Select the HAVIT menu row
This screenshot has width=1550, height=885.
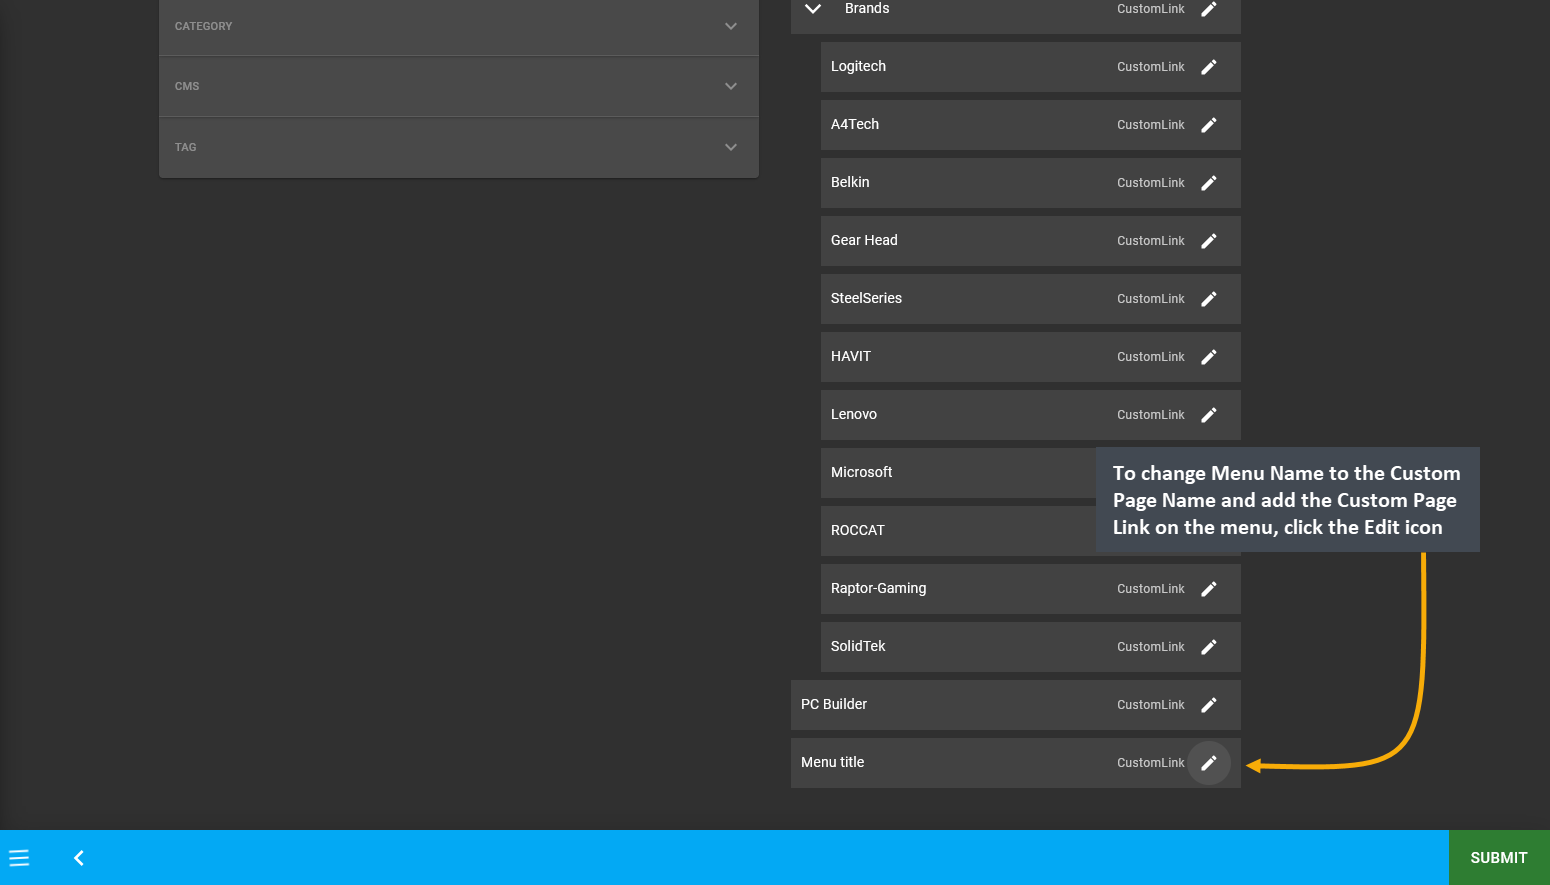pyautogui.click(x=1031, y=357)
